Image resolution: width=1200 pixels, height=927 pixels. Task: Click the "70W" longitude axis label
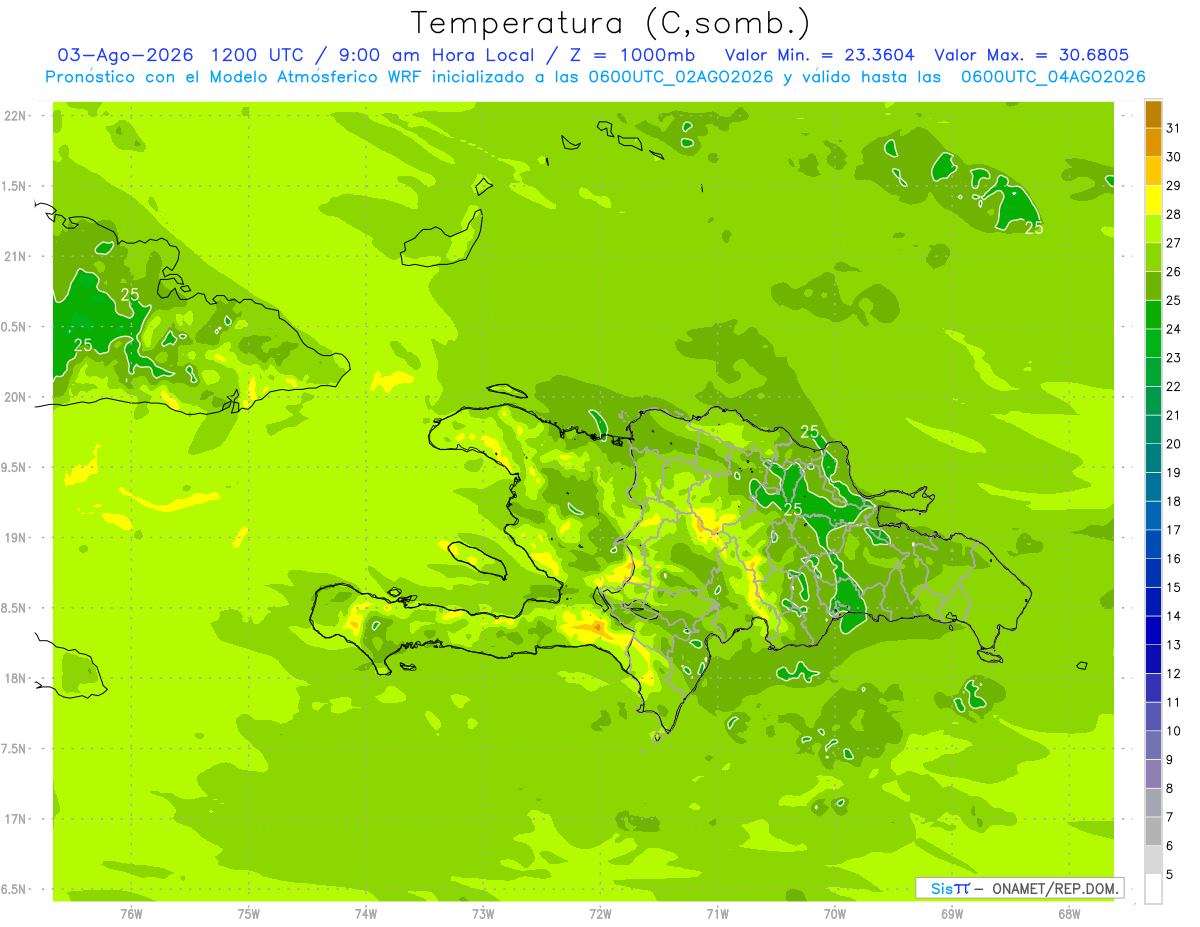click(x=835, y=914)
